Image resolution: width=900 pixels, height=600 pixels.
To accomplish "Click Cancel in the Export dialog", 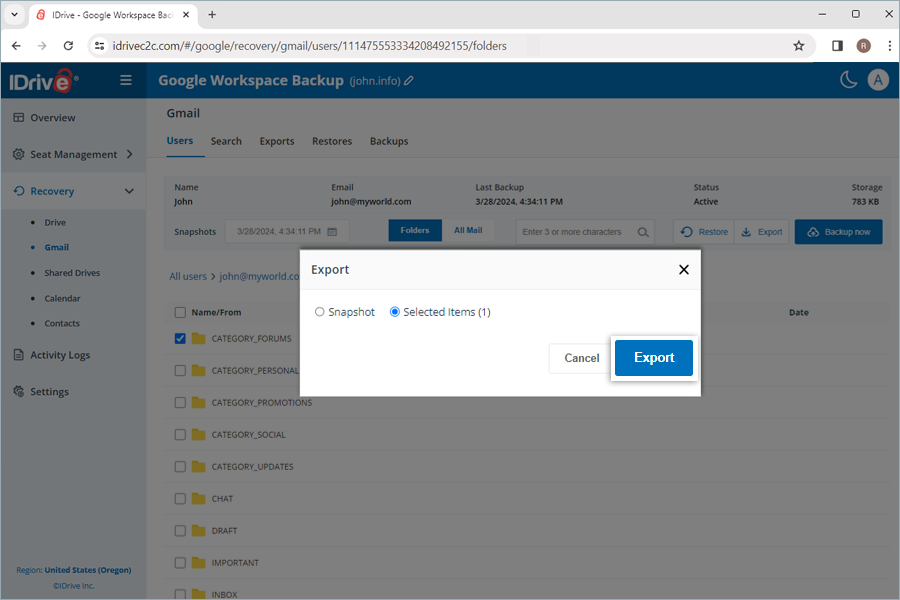I will coord(581,358).
